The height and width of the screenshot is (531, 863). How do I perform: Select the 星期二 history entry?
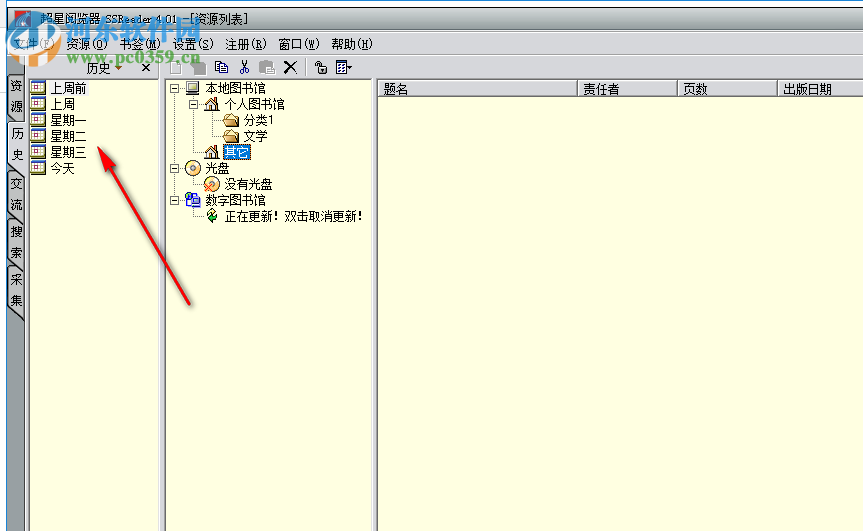[68, 136]
